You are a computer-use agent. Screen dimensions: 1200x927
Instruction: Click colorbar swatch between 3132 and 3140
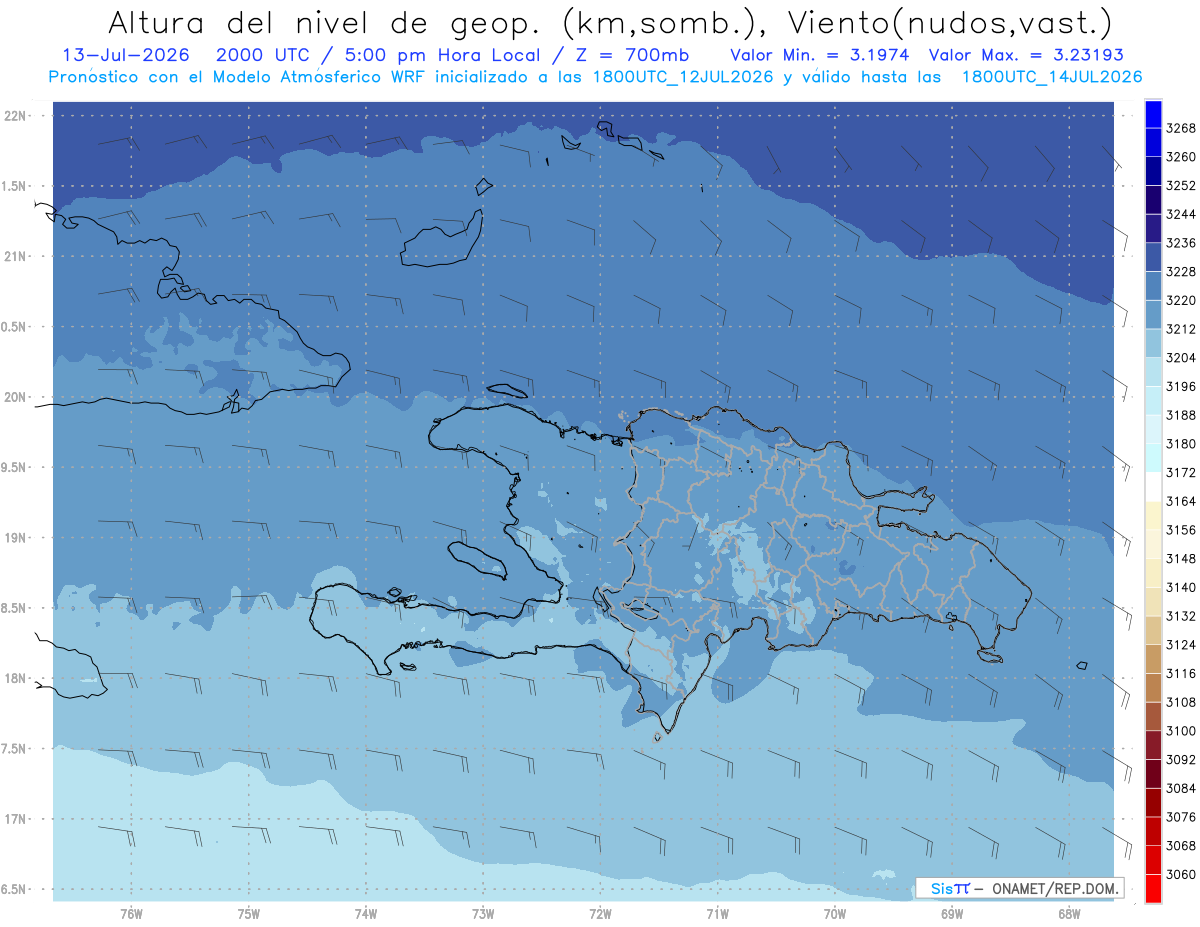coord(1152,602)
